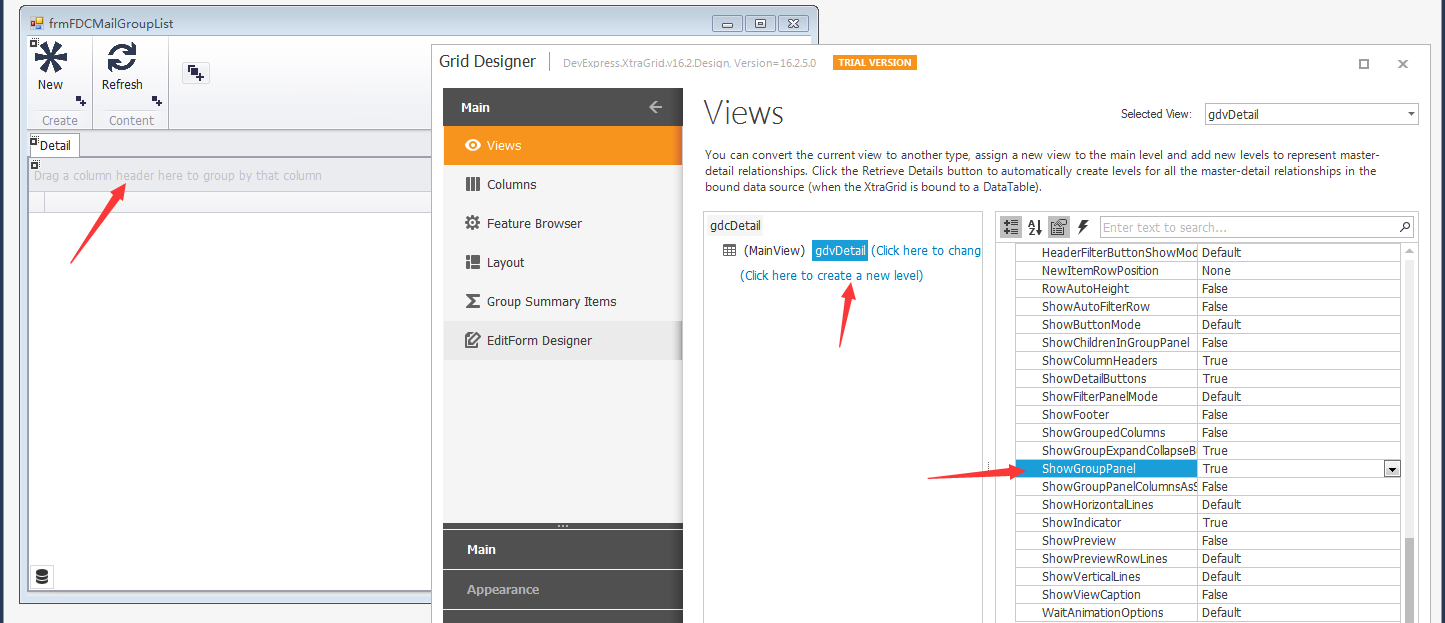Click the grid table icon beside MainView
The image size is (1445, 623).
[x=729, y=250]
